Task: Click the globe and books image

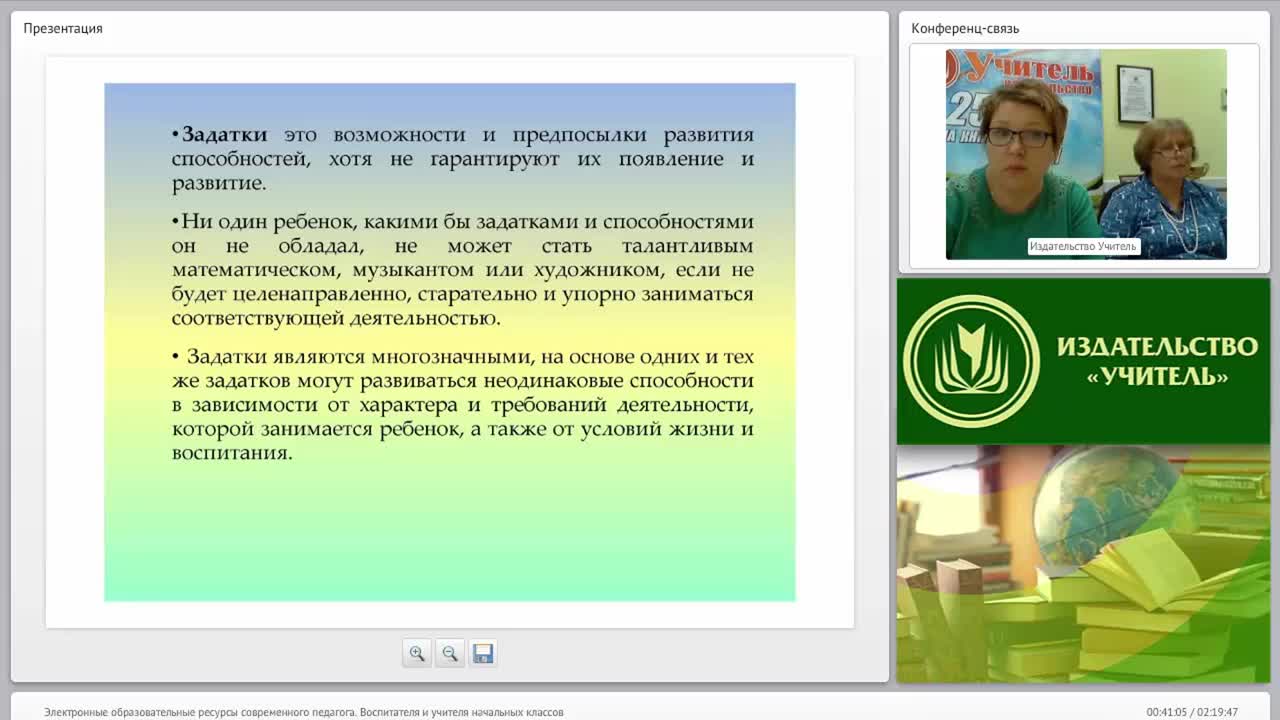Action: (x=1083, y=564)
